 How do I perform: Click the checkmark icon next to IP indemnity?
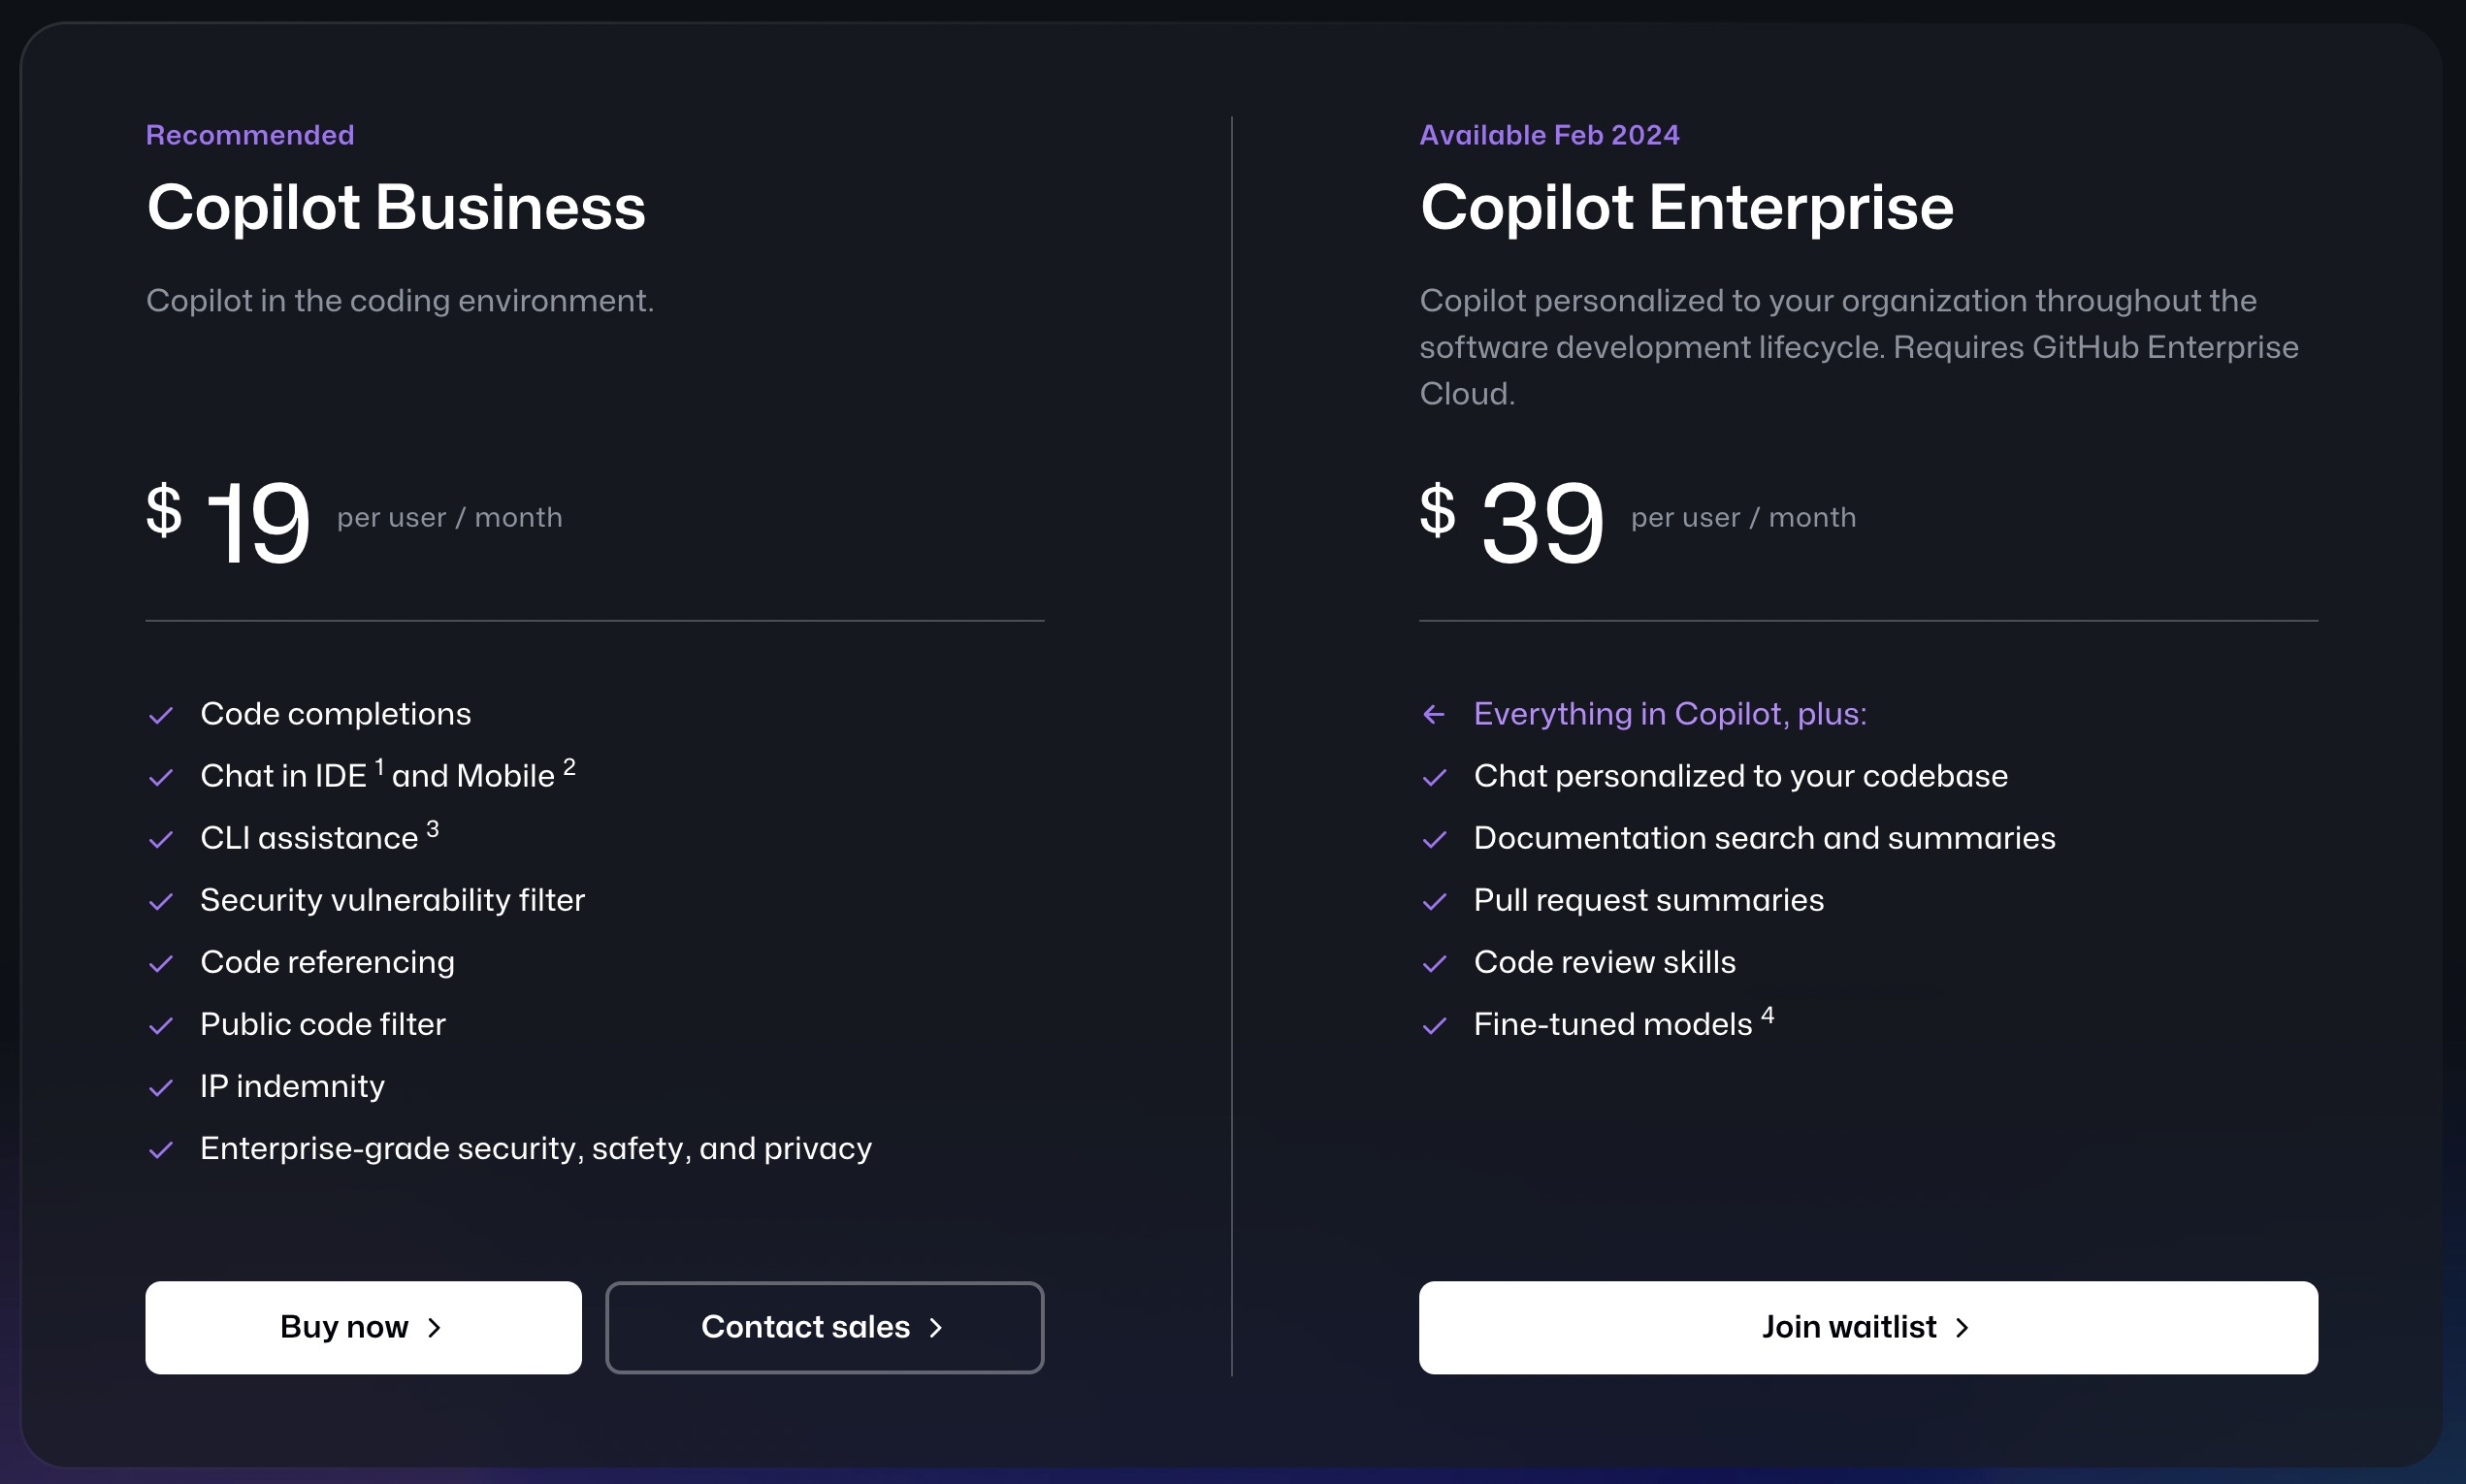point(160,1084)
